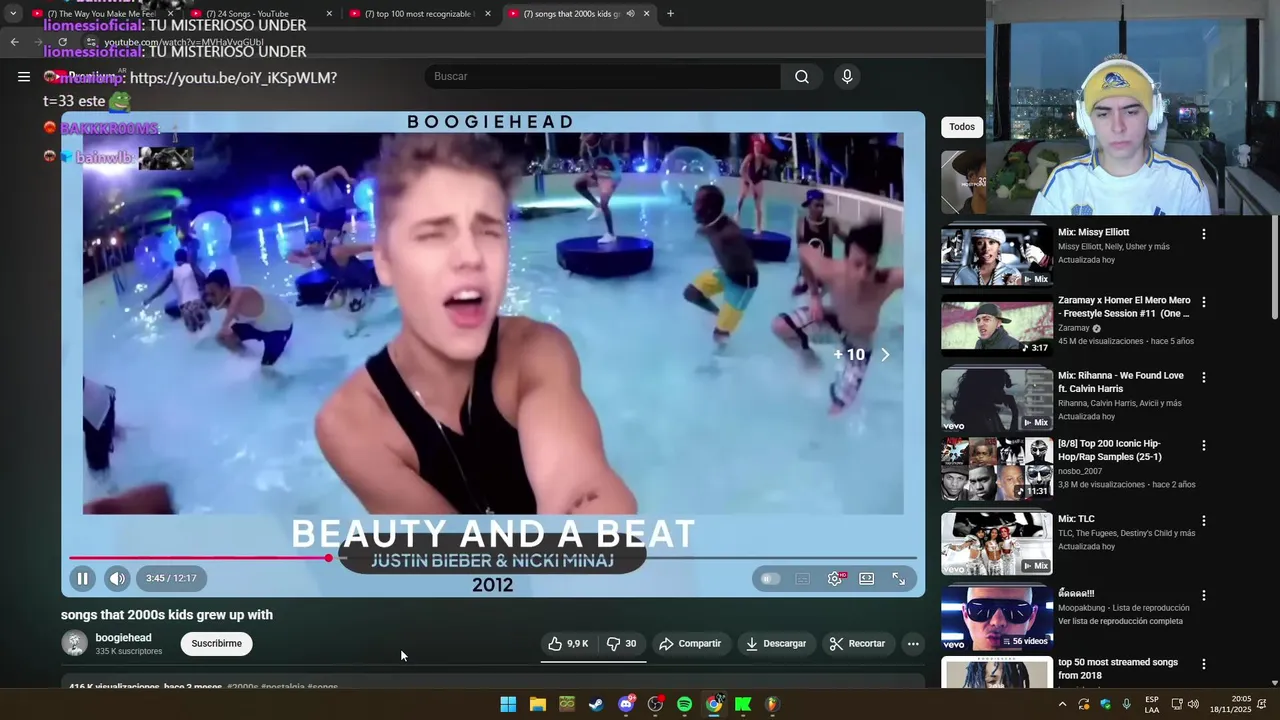1280x720 pixels.
Task: Open Discord from the taskbar
Action: [x=626, y=704]
